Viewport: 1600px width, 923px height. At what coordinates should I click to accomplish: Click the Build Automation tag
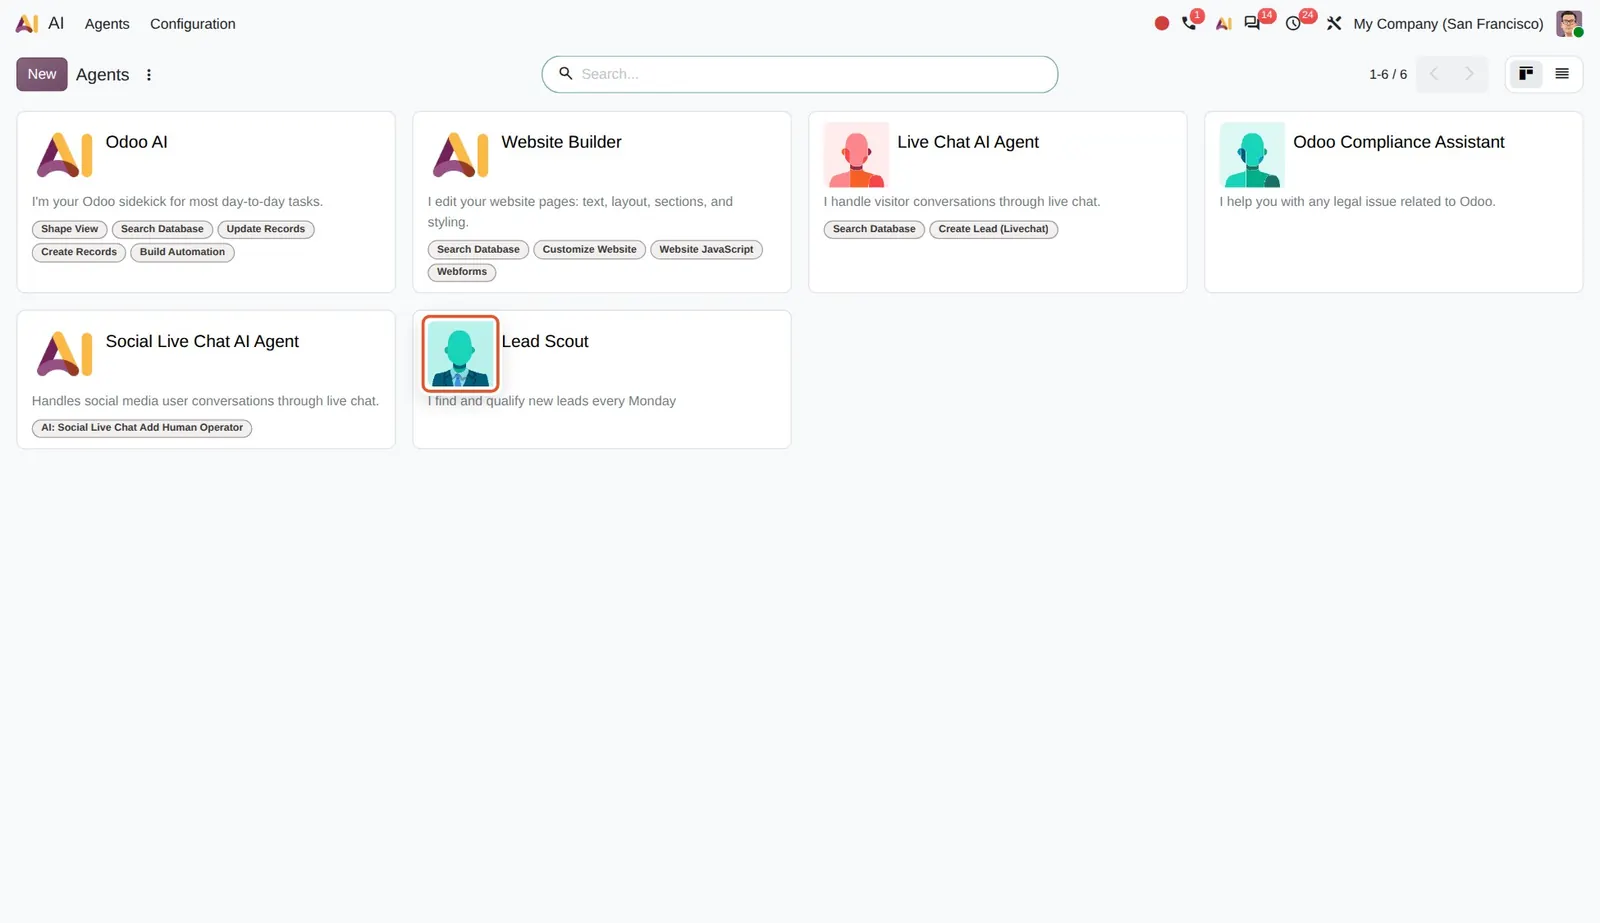(182, 252)
